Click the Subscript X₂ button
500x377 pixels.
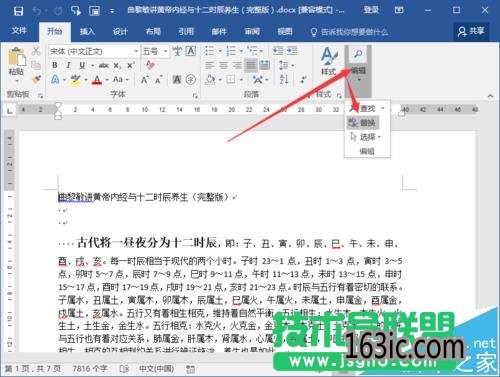click(x=117, y=66)
